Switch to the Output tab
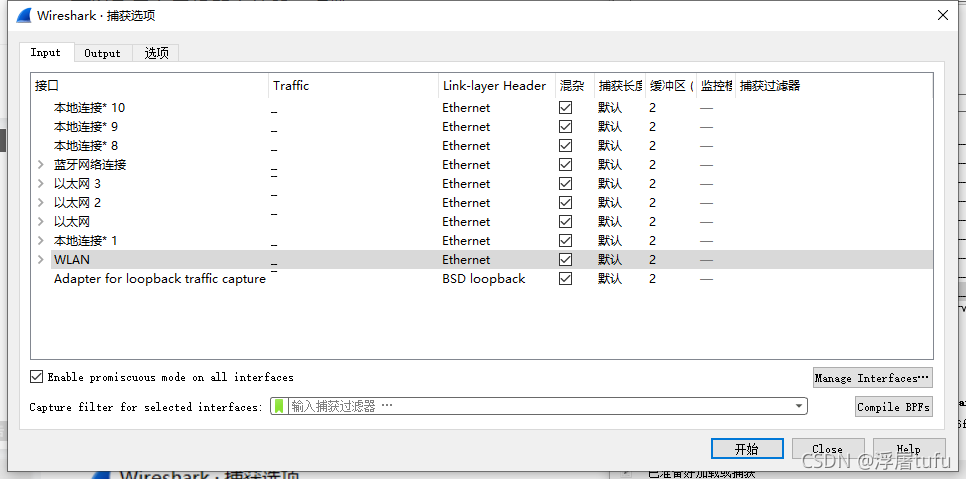 [x=102, y=53]
